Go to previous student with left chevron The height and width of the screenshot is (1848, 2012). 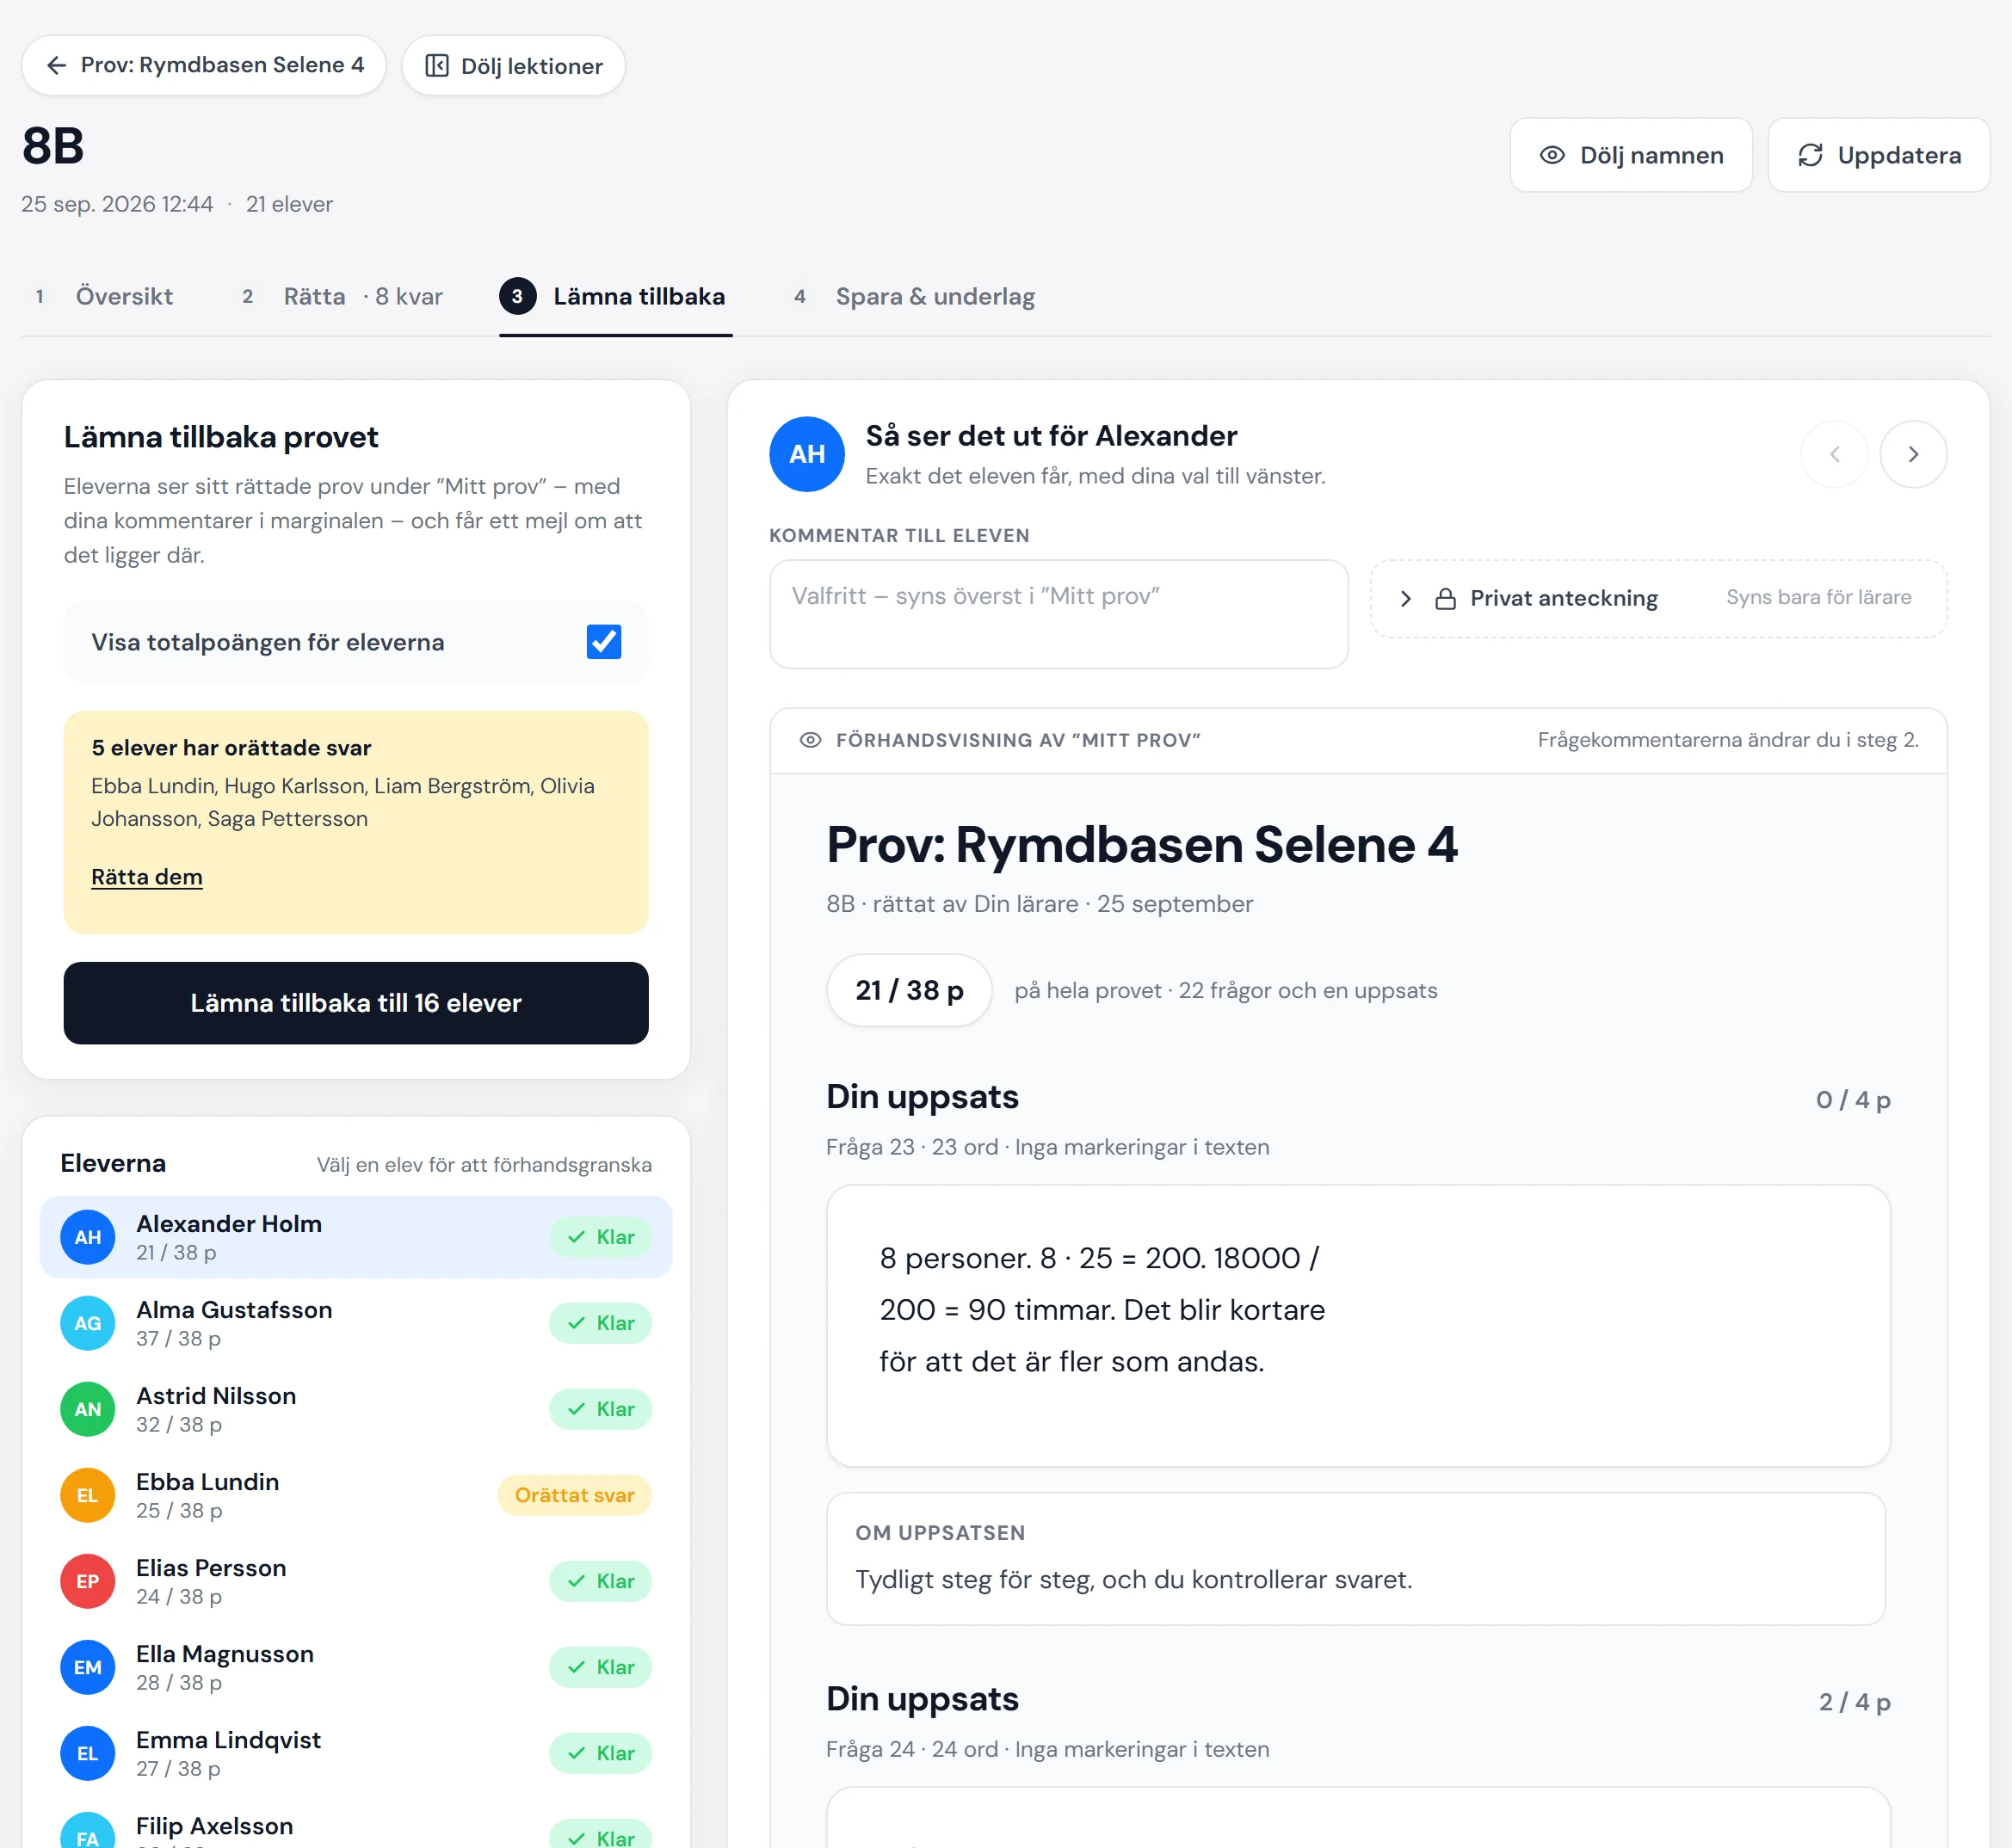coord(1834,454)
